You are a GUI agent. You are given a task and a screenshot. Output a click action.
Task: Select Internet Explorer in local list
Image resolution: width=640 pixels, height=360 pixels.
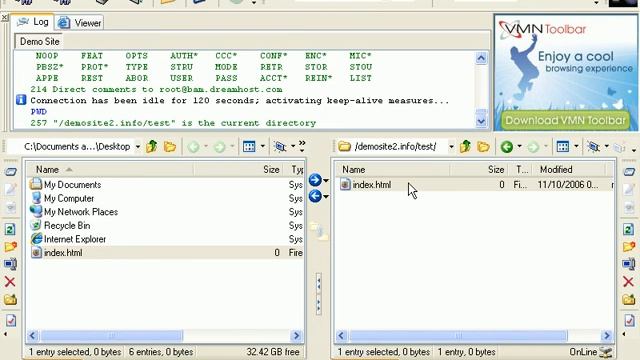[x=75, y=239]
